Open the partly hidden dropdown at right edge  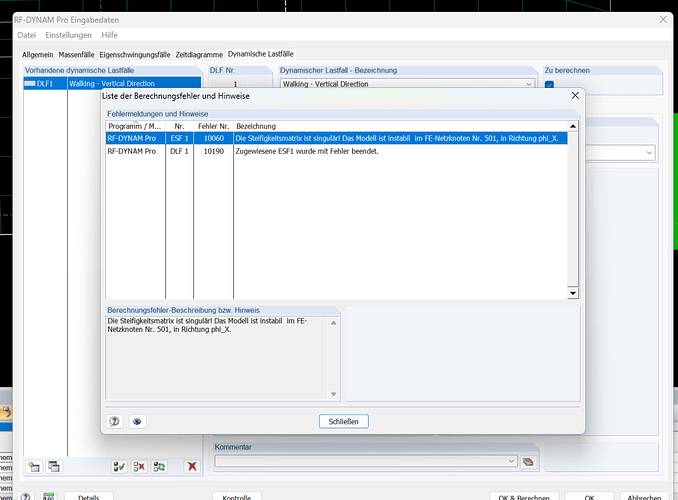click(649, 153)
